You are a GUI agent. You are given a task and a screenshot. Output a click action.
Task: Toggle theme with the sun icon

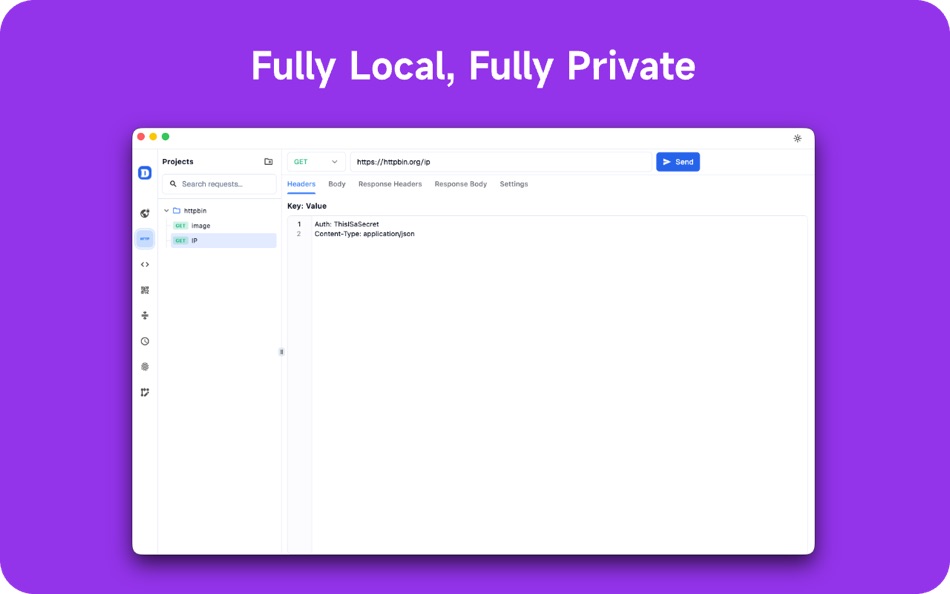point(797,138)
